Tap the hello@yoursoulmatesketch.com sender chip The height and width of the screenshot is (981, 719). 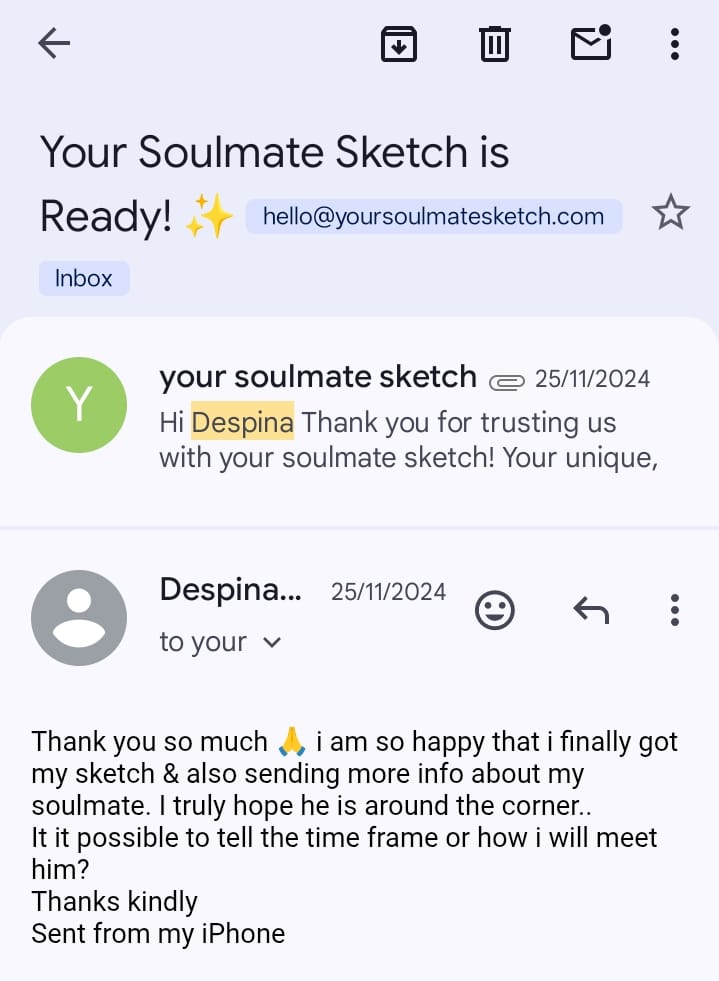pyautogui.click(x=433, y=216)
